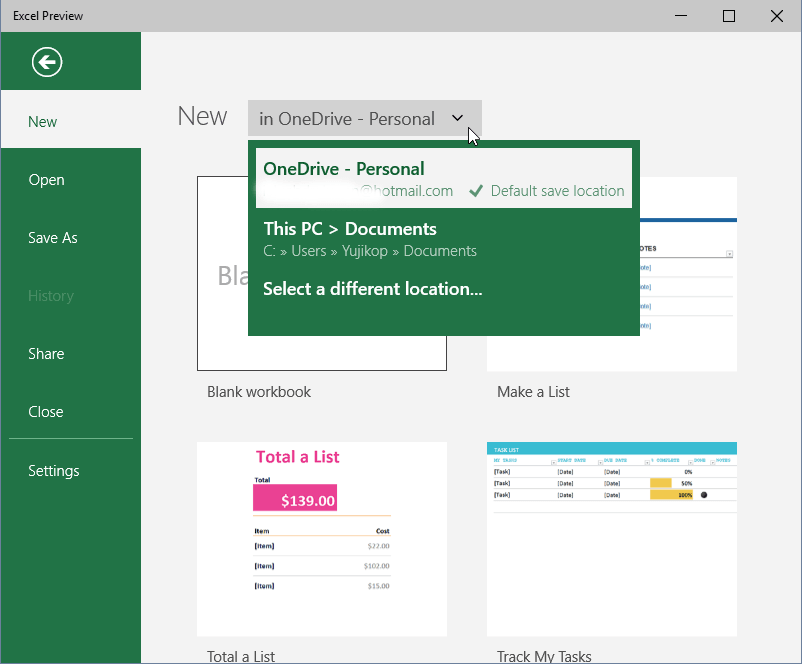Click the Blank workbook label
This screenshot has width=802, height=664.
[259, 392]
